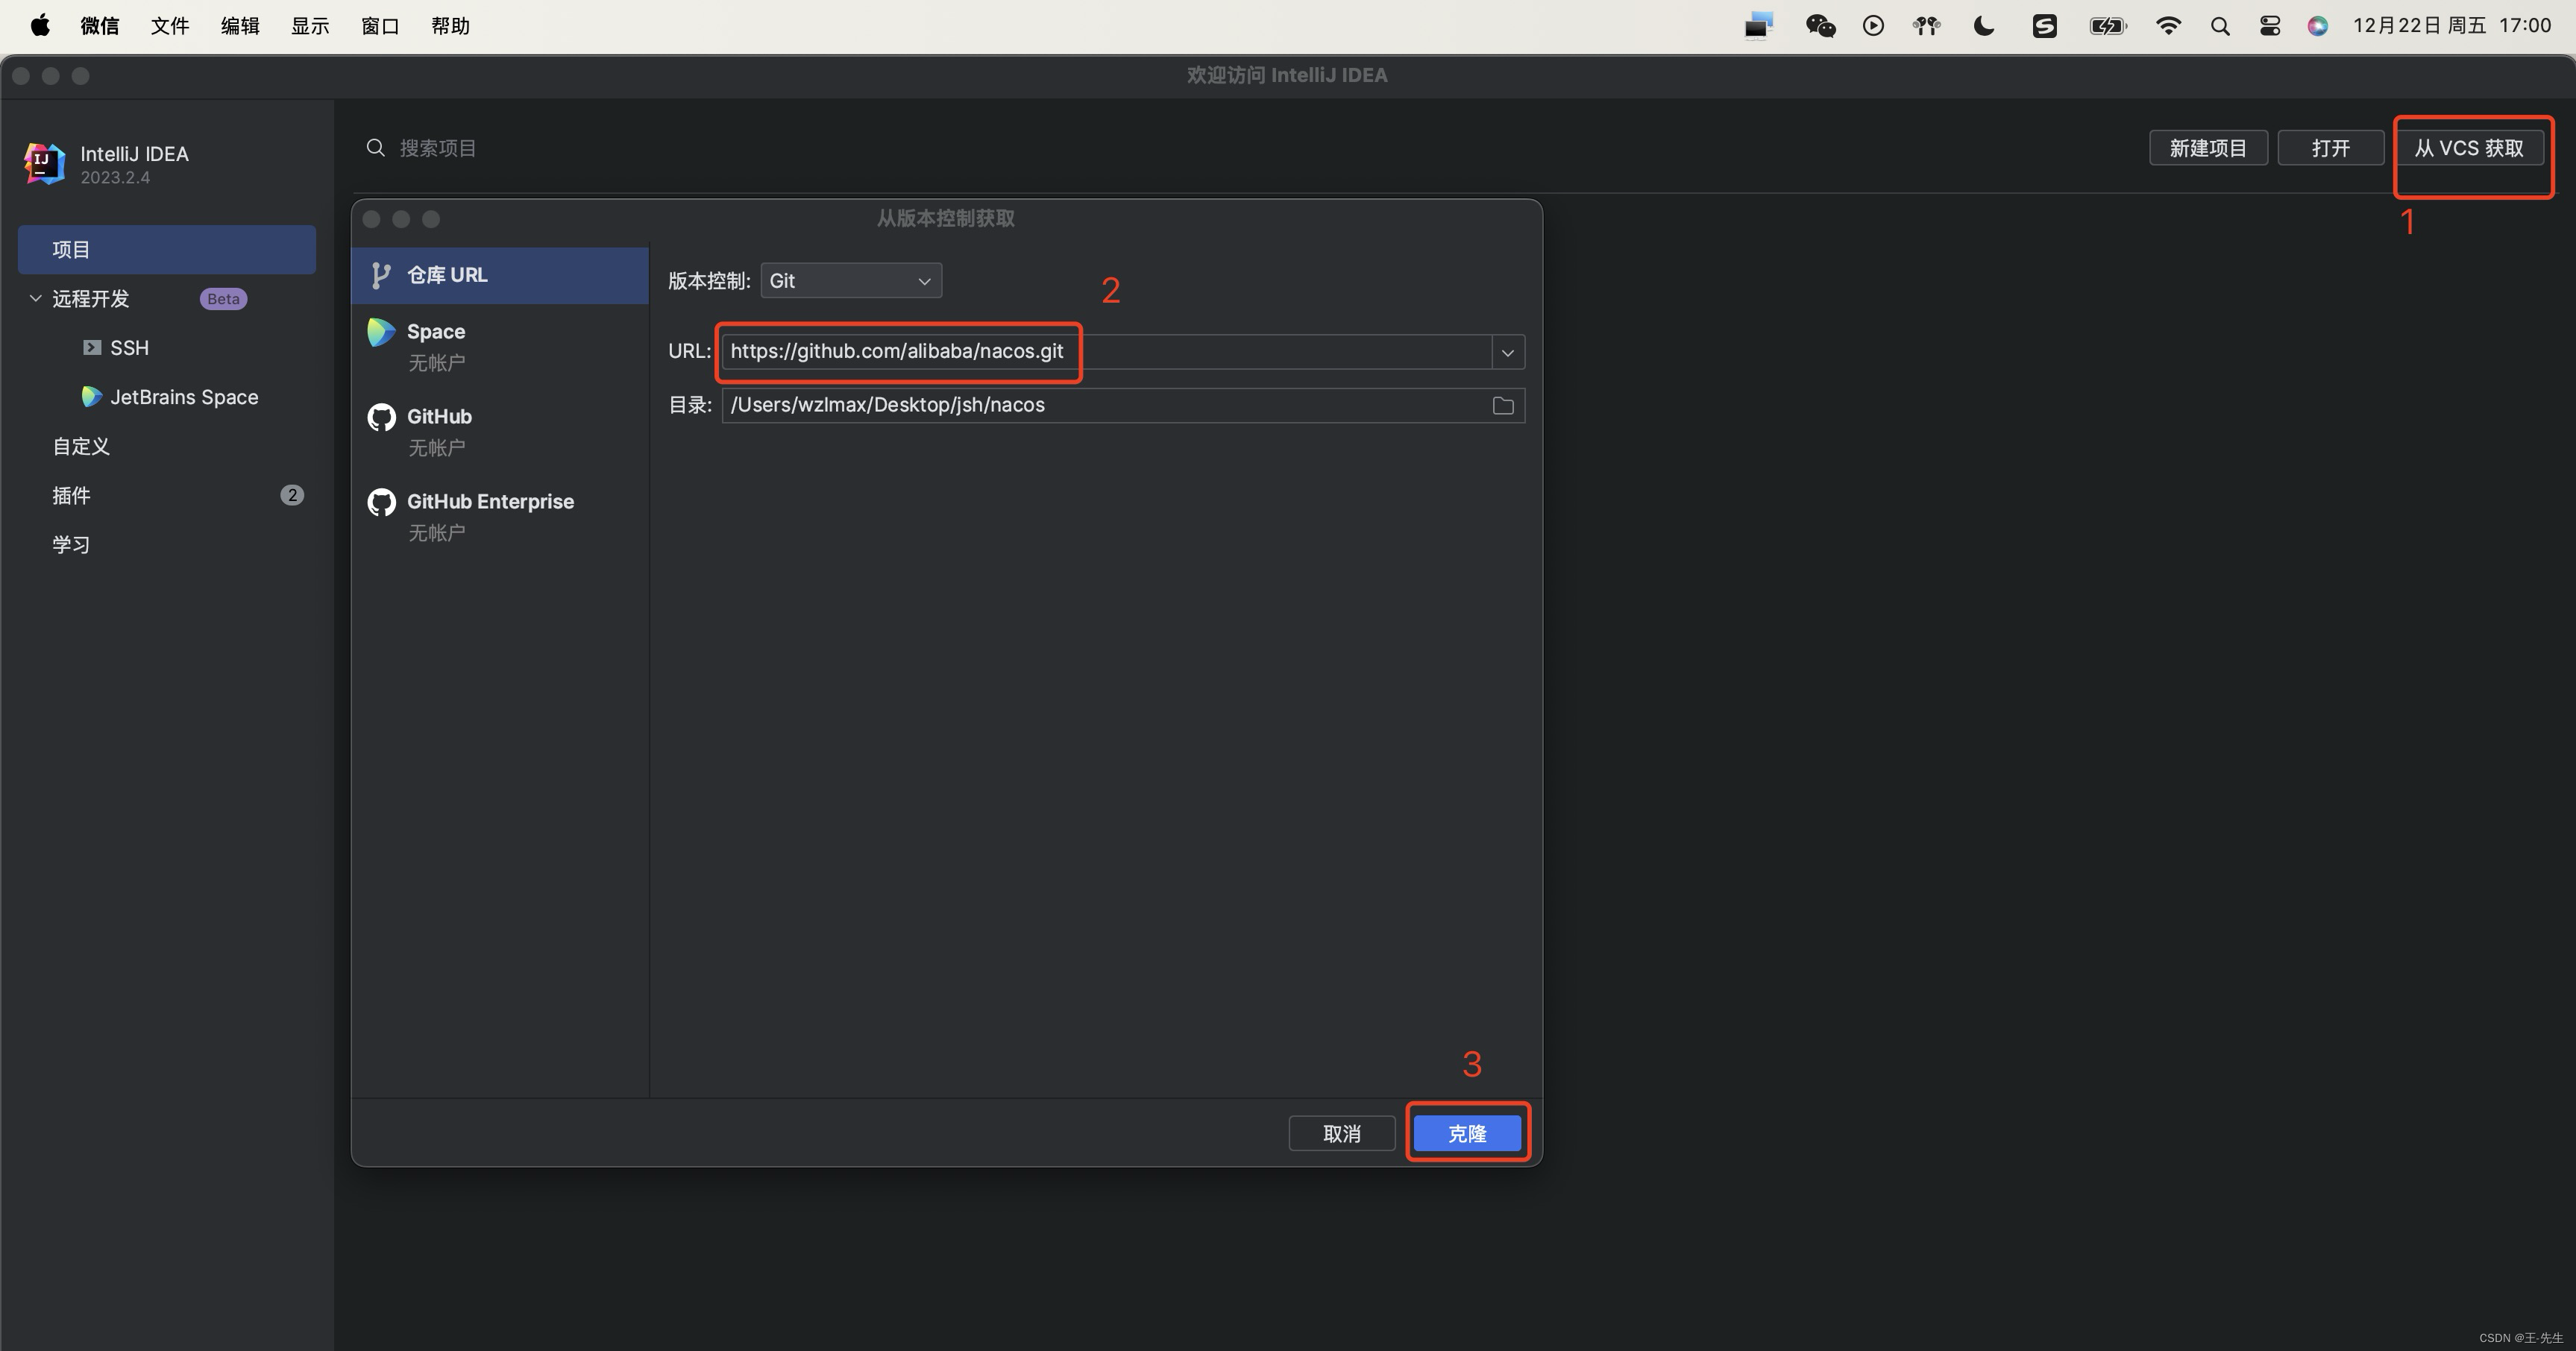
Task: Click the 从 VCS 获取 button
Action: click(2469, 148)
